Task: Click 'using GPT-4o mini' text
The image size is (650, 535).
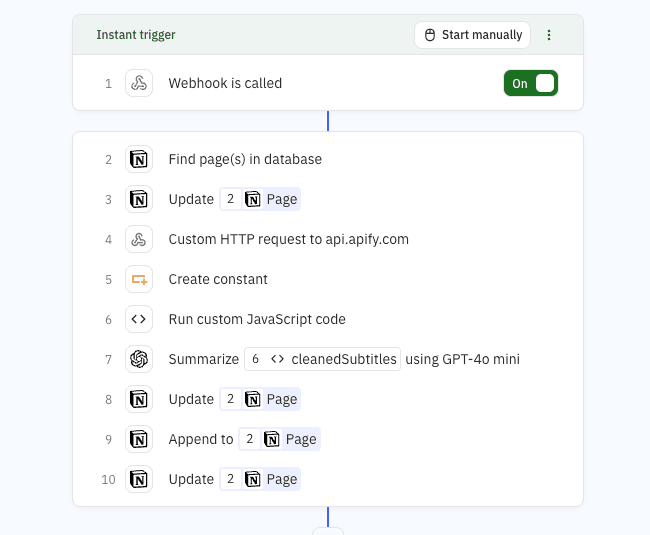Action: (462, 359)
